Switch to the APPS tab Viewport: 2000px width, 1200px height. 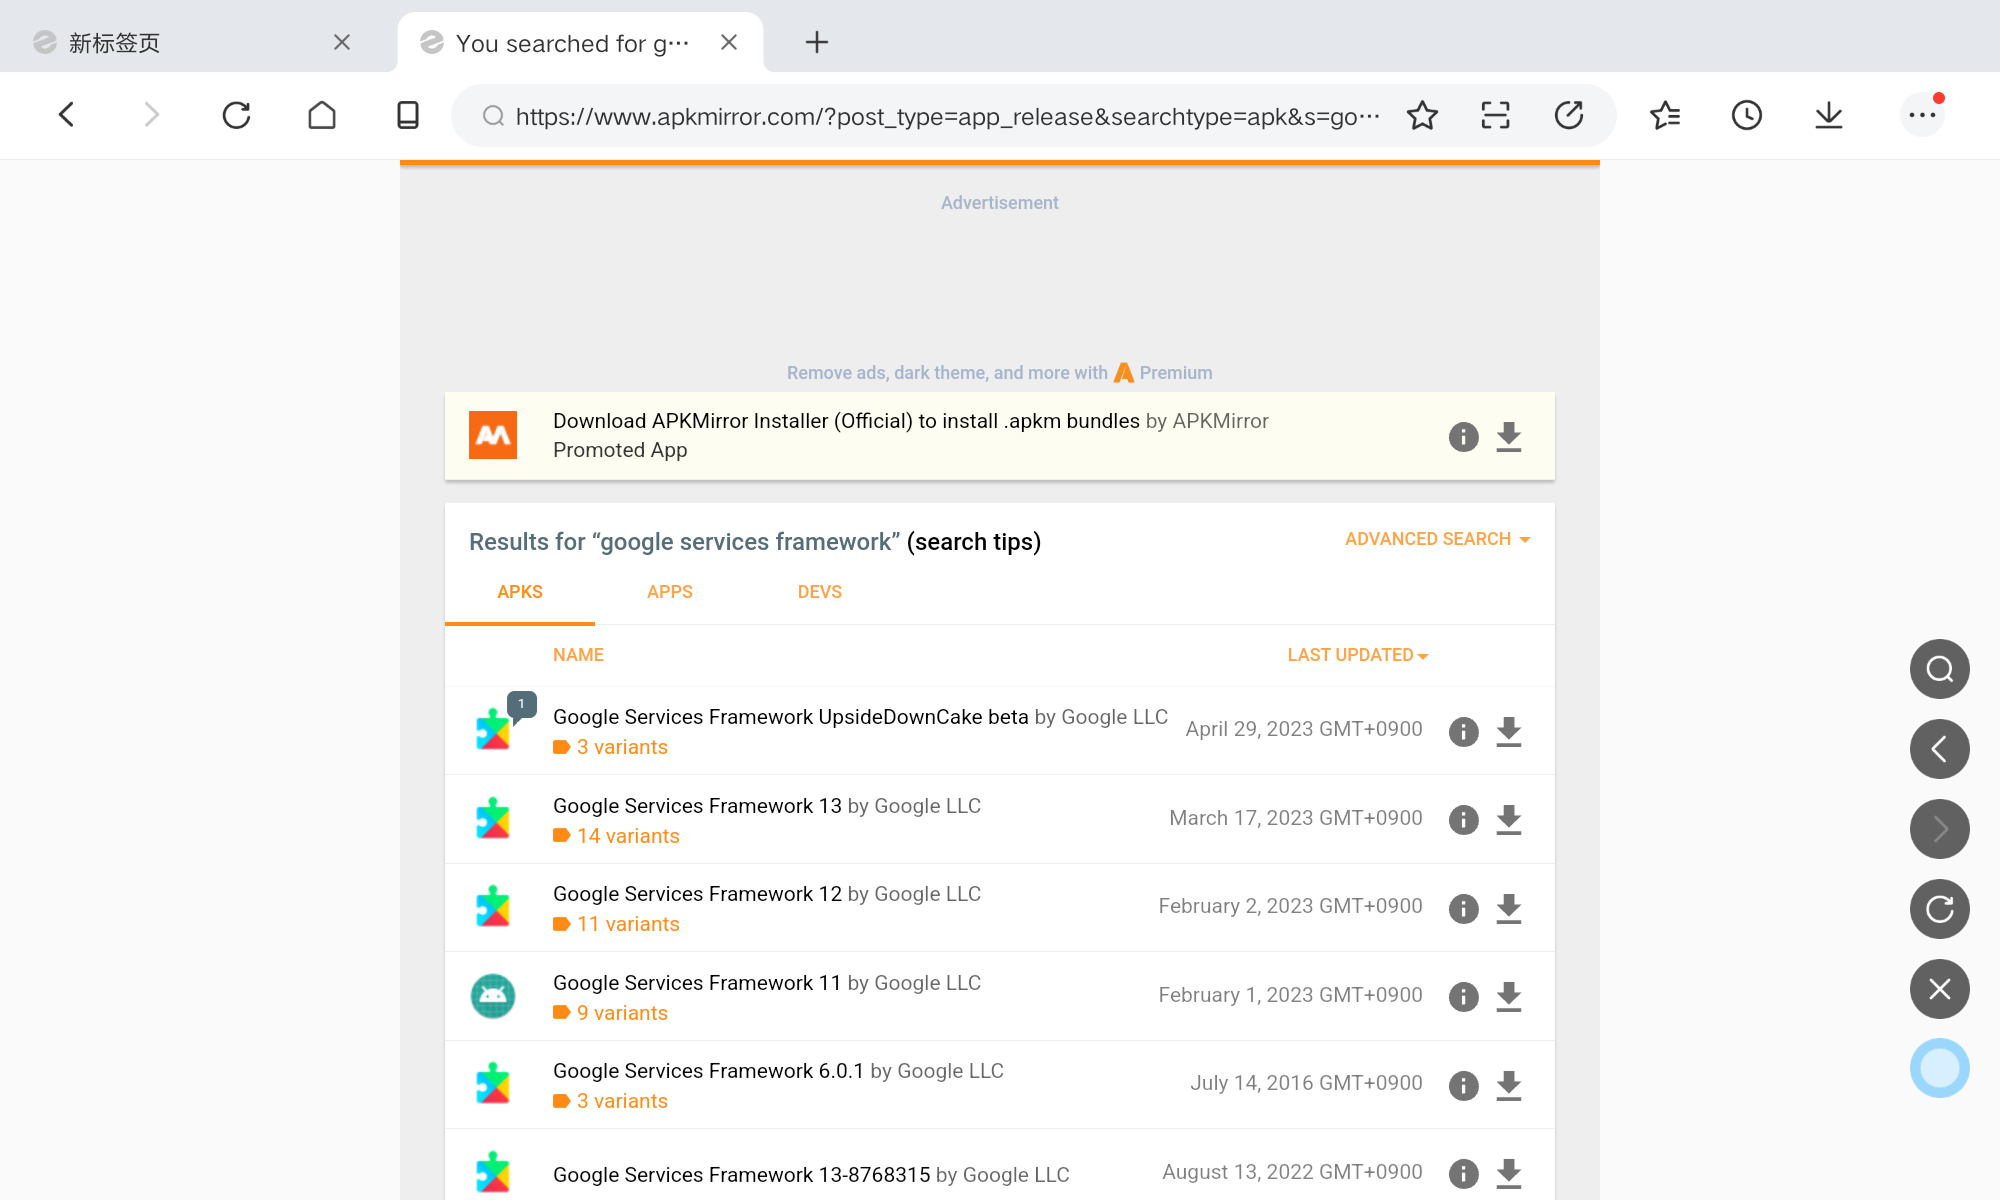[x=669, y=592]
